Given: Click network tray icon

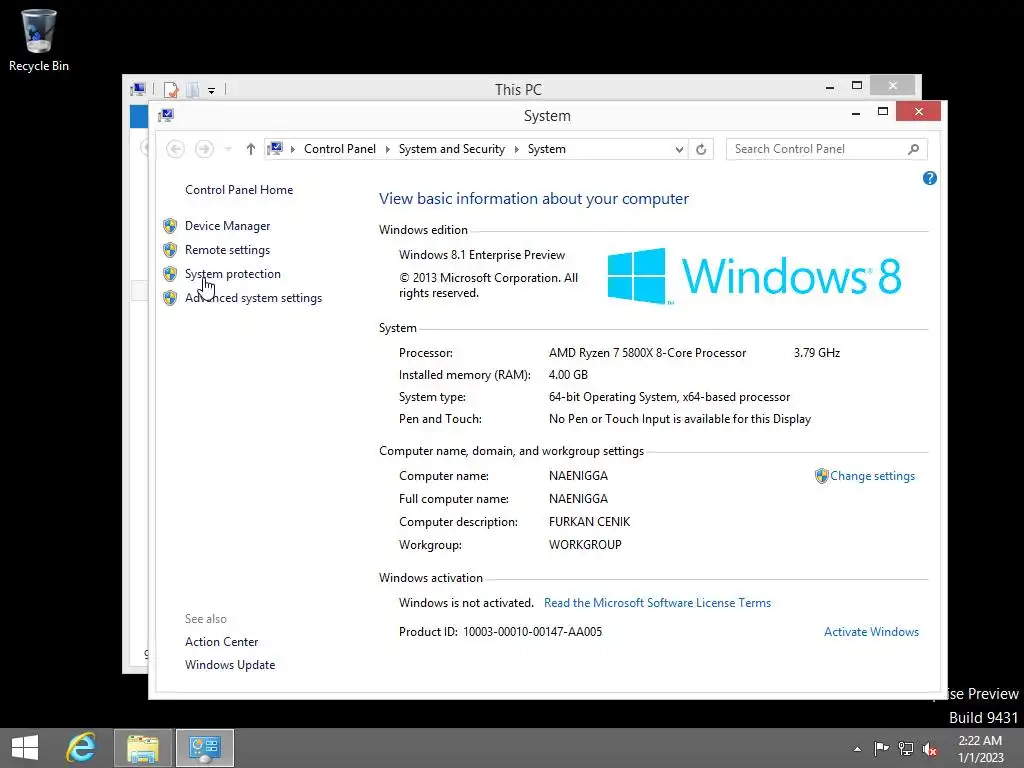Looking at the screenshot, I should pyautogui.click(x=906, y=748).
